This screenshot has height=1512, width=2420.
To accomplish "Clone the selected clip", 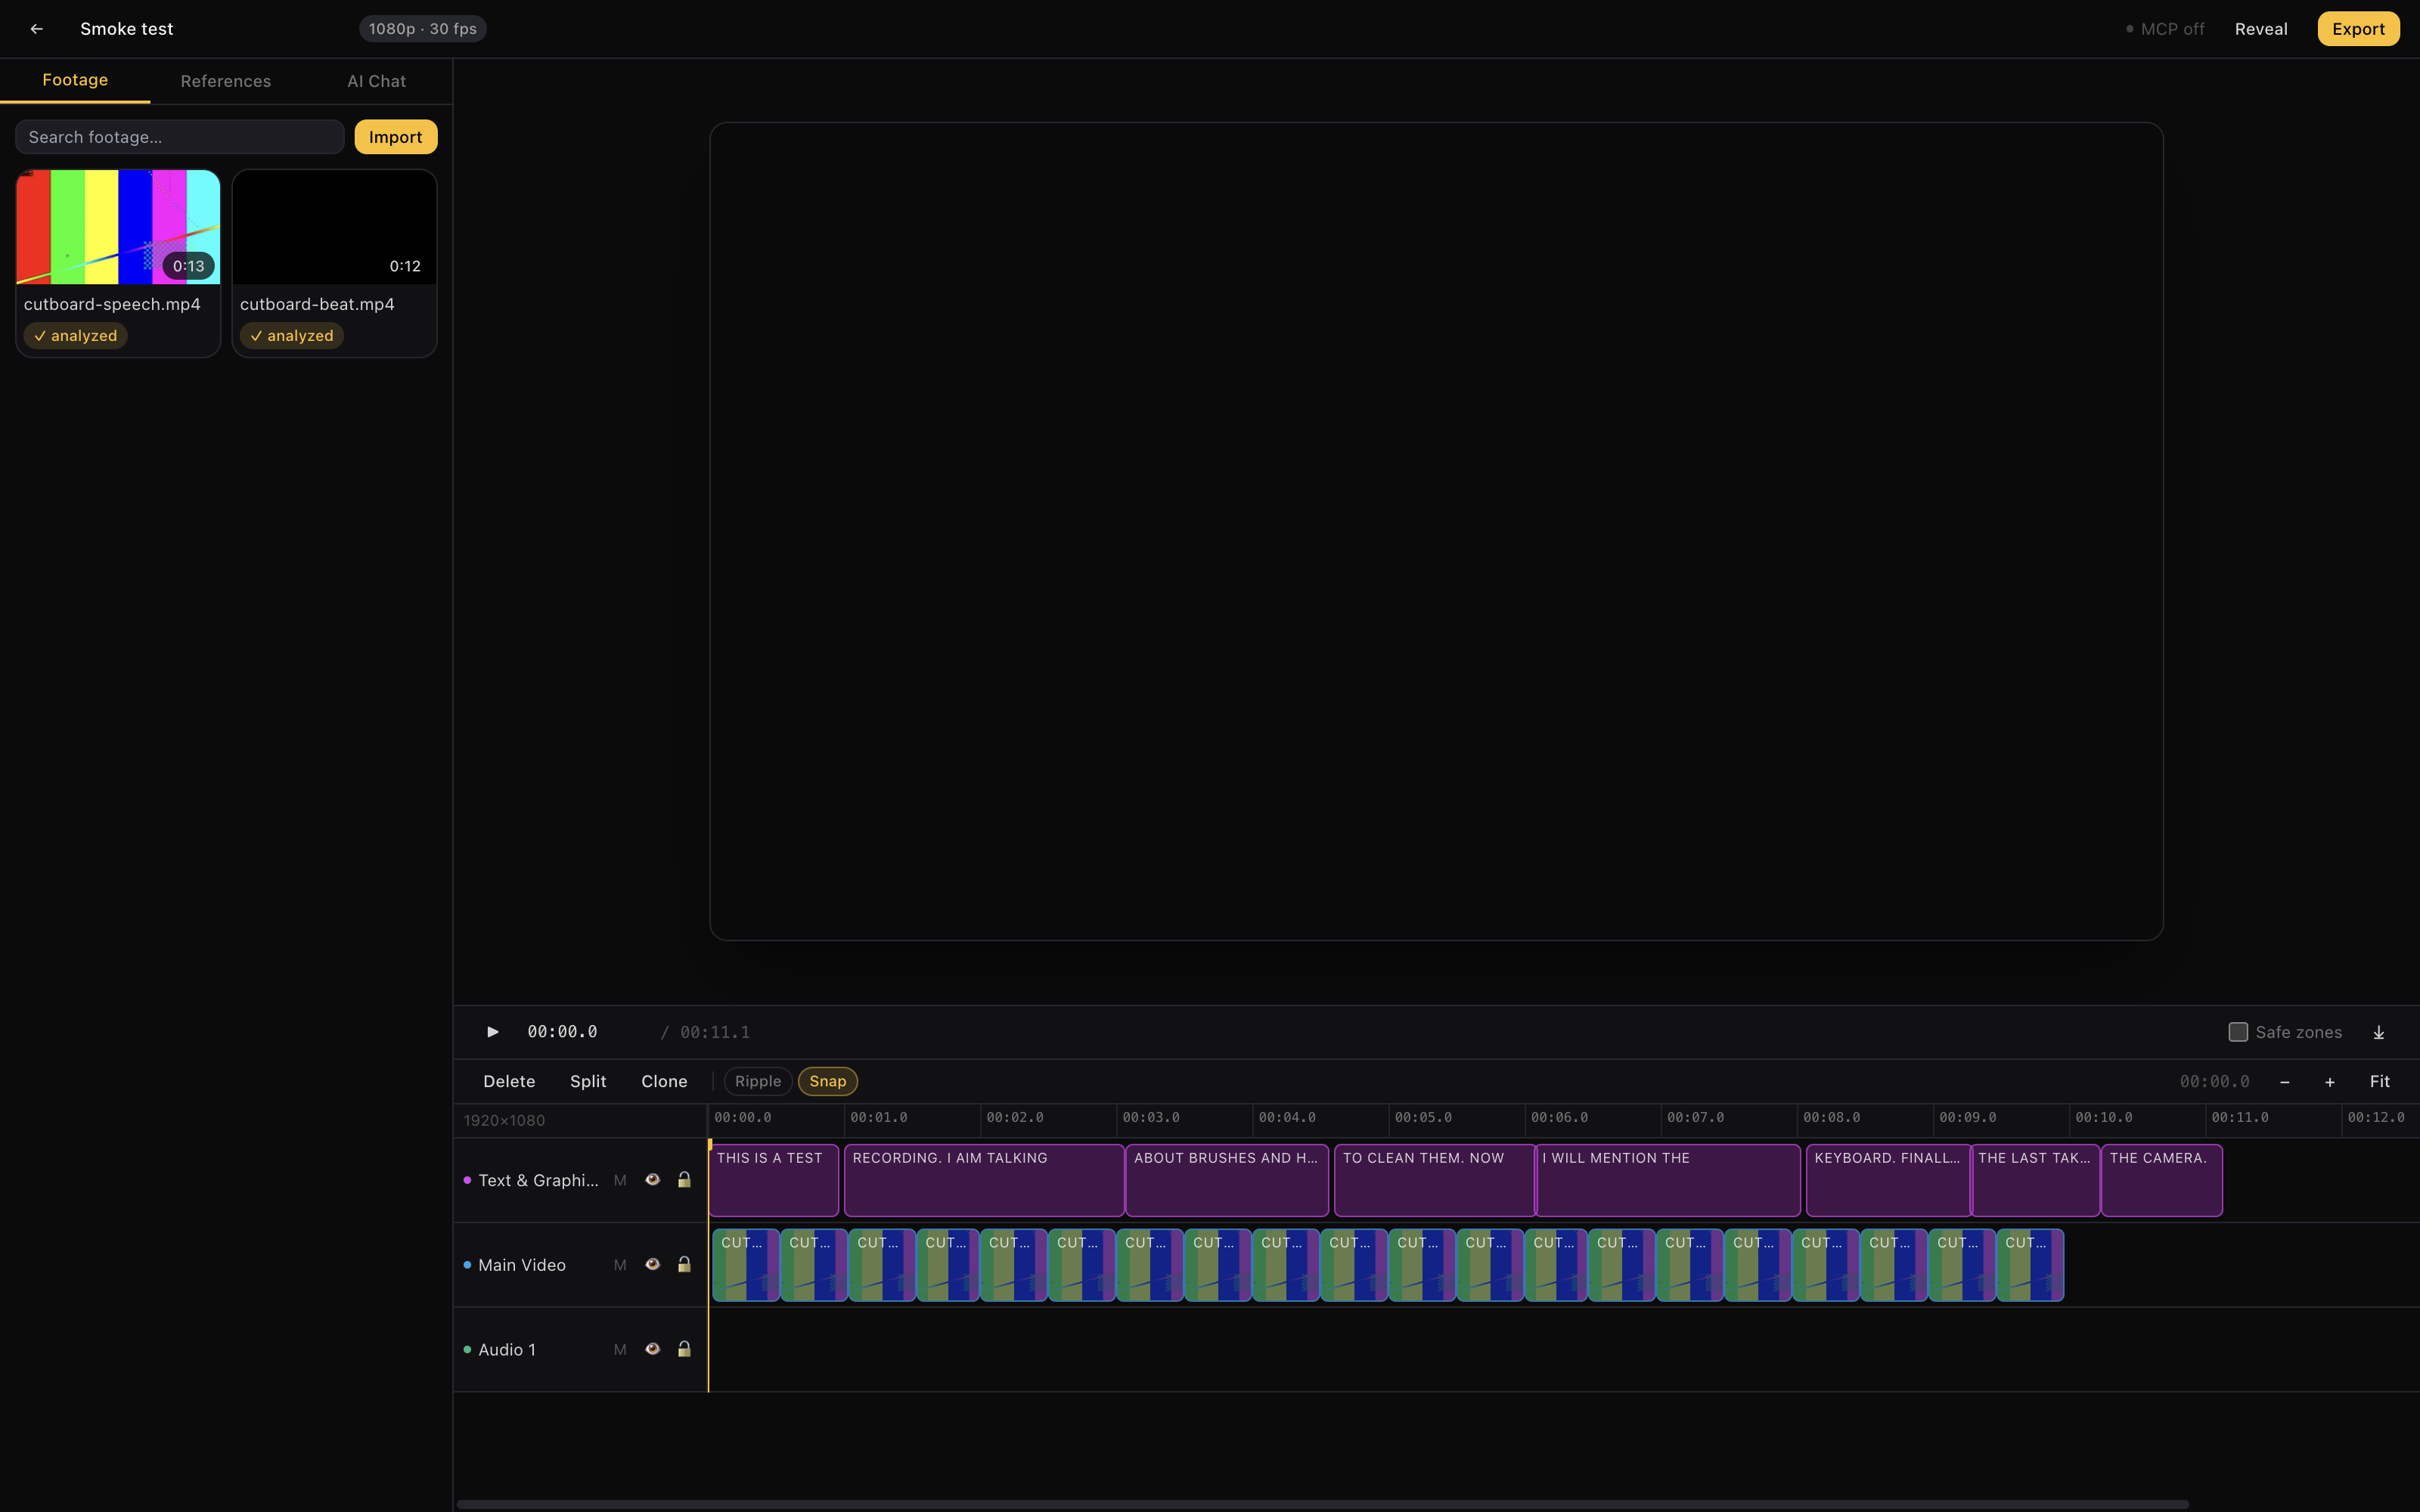I will pos(664,1082).
